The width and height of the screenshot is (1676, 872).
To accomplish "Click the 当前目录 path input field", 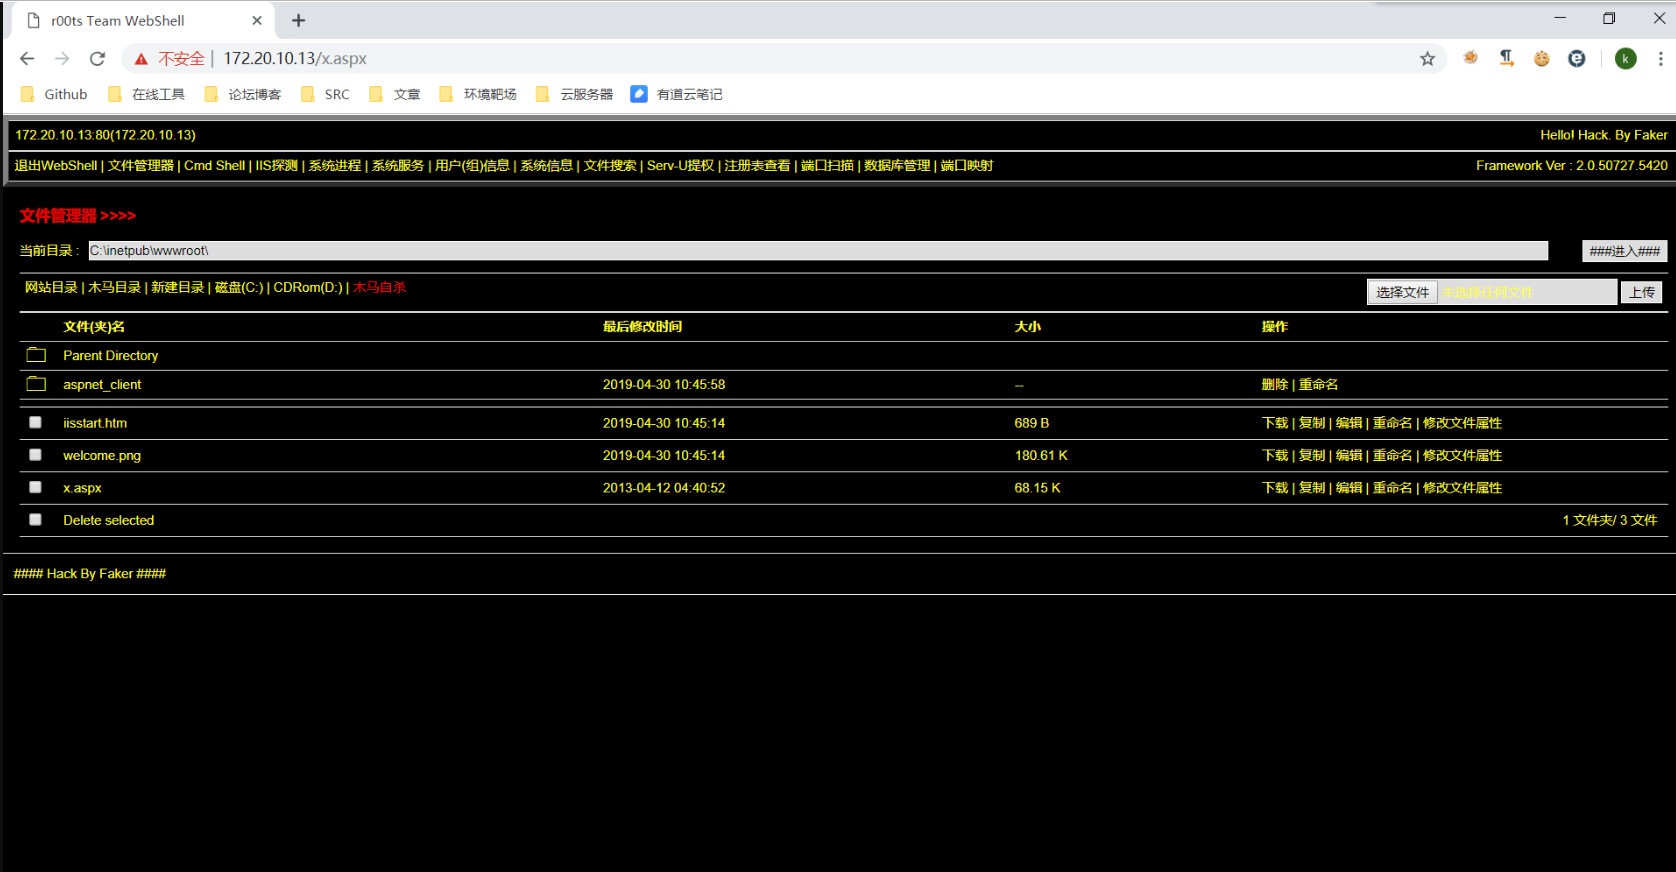I will (x=817, y=251).
